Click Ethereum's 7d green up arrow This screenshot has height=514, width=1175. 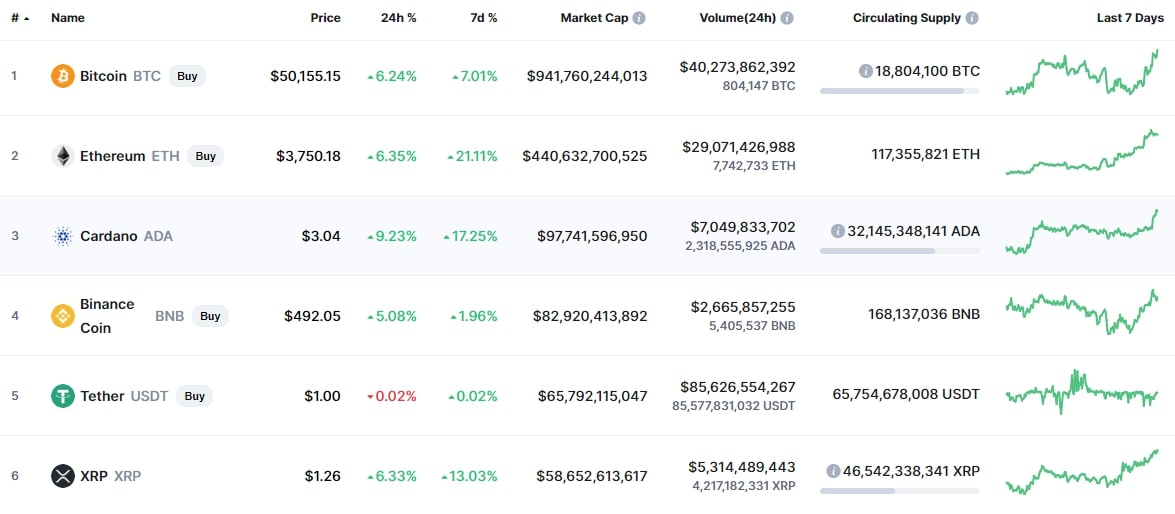click(450, 157)
